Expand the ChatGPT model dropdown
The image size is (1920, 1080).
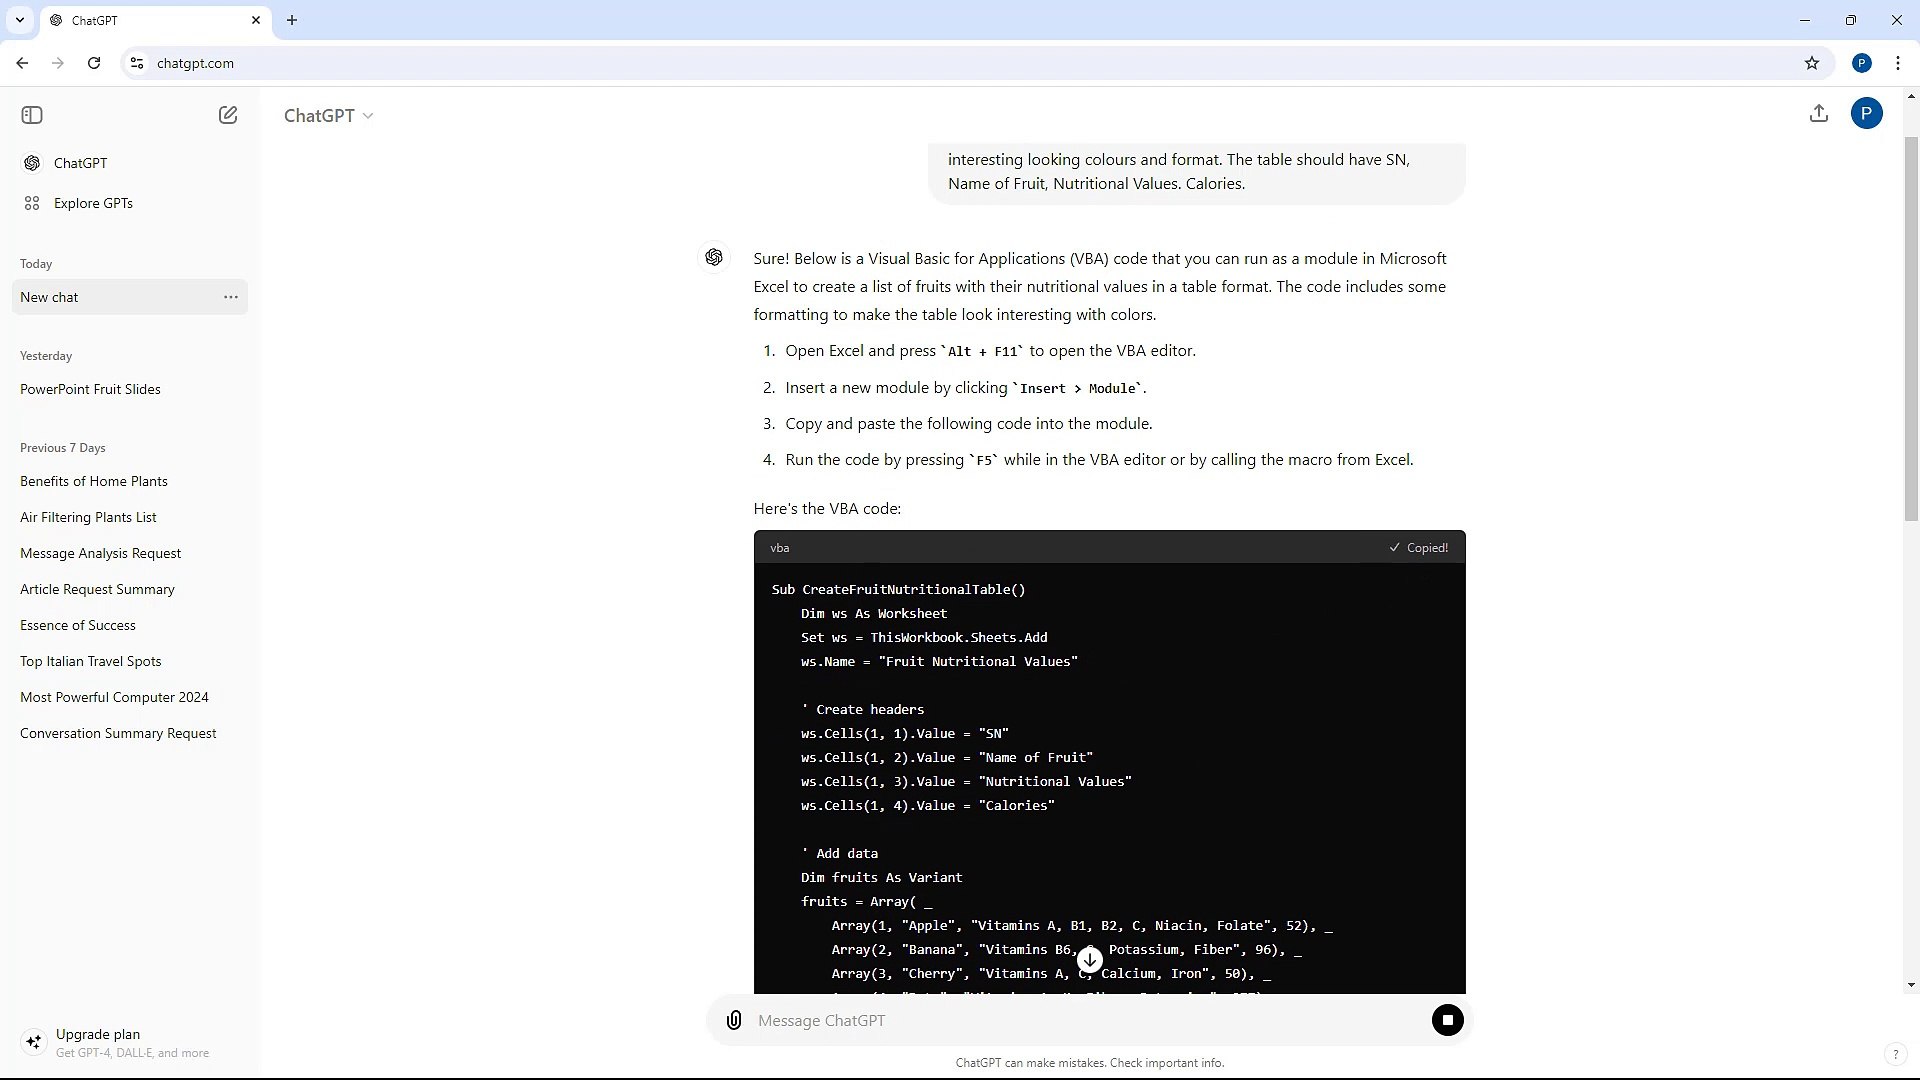(328, 116)
